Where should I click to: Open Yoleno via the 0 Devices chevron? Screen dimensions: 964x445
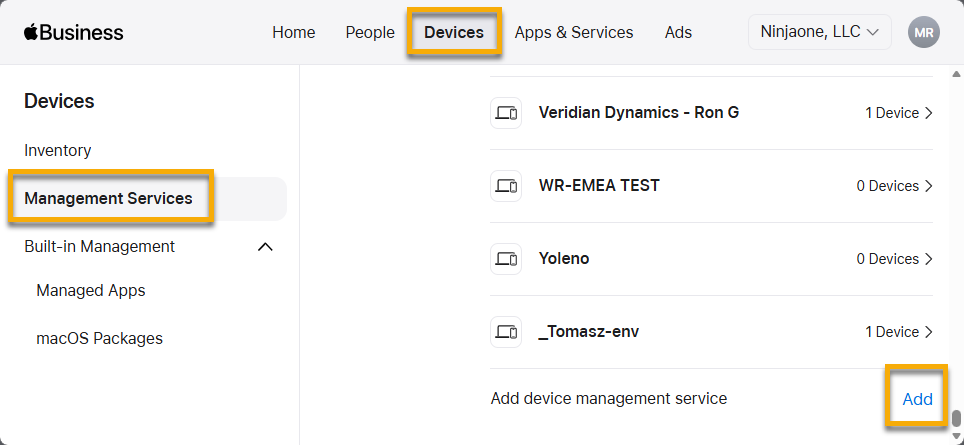coord(929,259)
